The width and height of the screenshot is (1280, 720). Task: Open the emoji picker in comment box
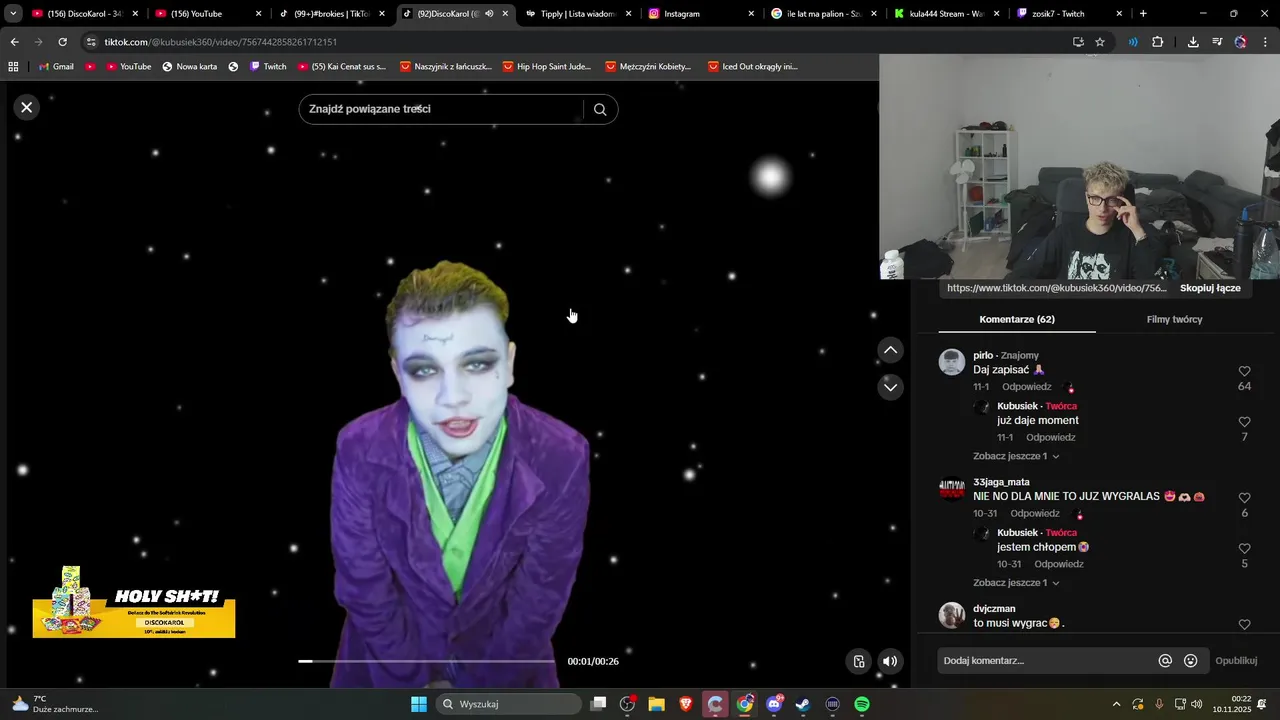coord(1190,661)
